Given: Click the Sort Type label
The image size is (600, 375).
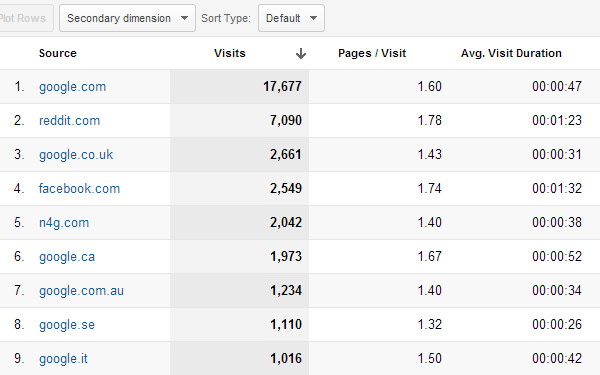Looking at the screenshot, I should [x=226, y=18].
